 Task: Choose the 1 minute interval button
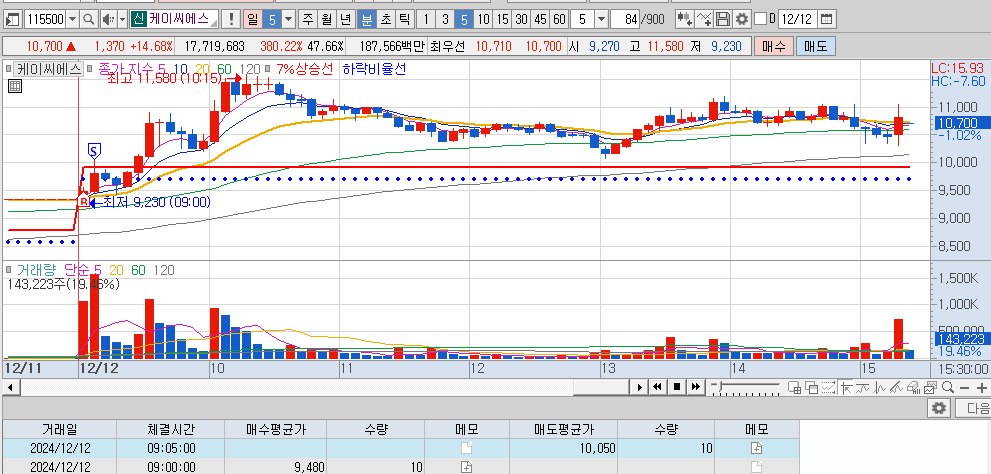[426, 19]
